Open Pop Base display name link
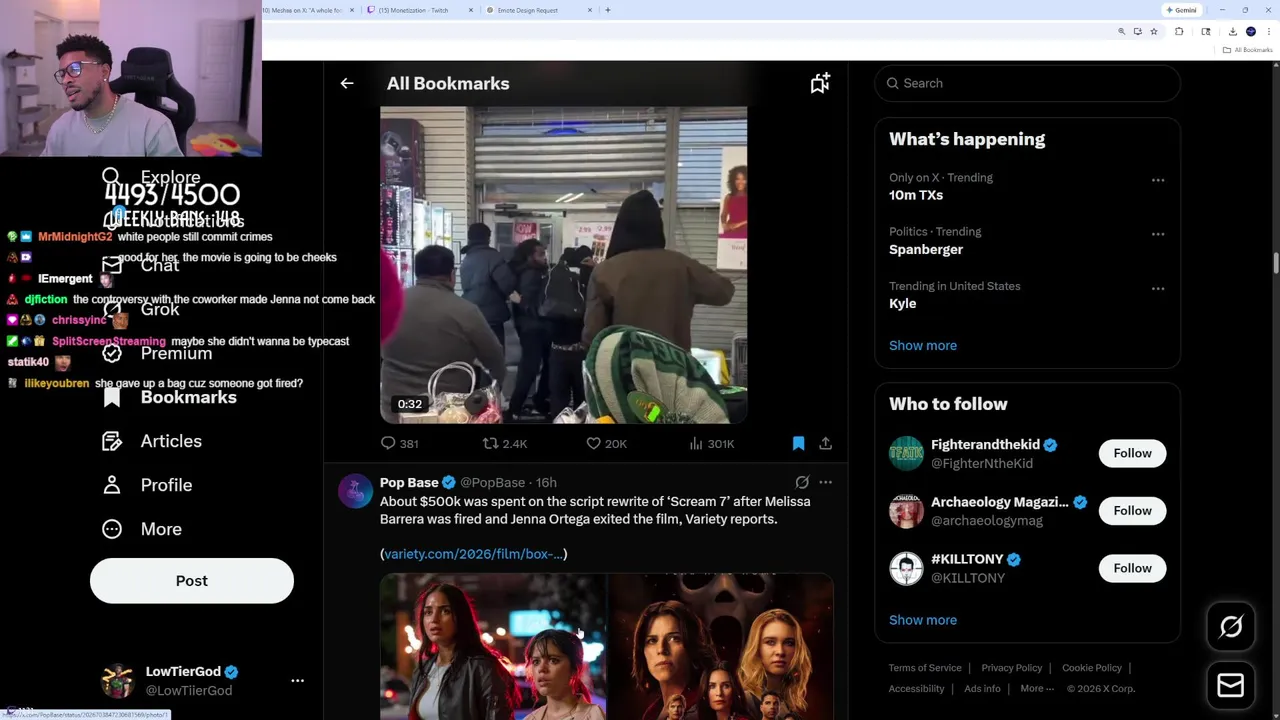1280x720 pixels. tap(409, 482)
